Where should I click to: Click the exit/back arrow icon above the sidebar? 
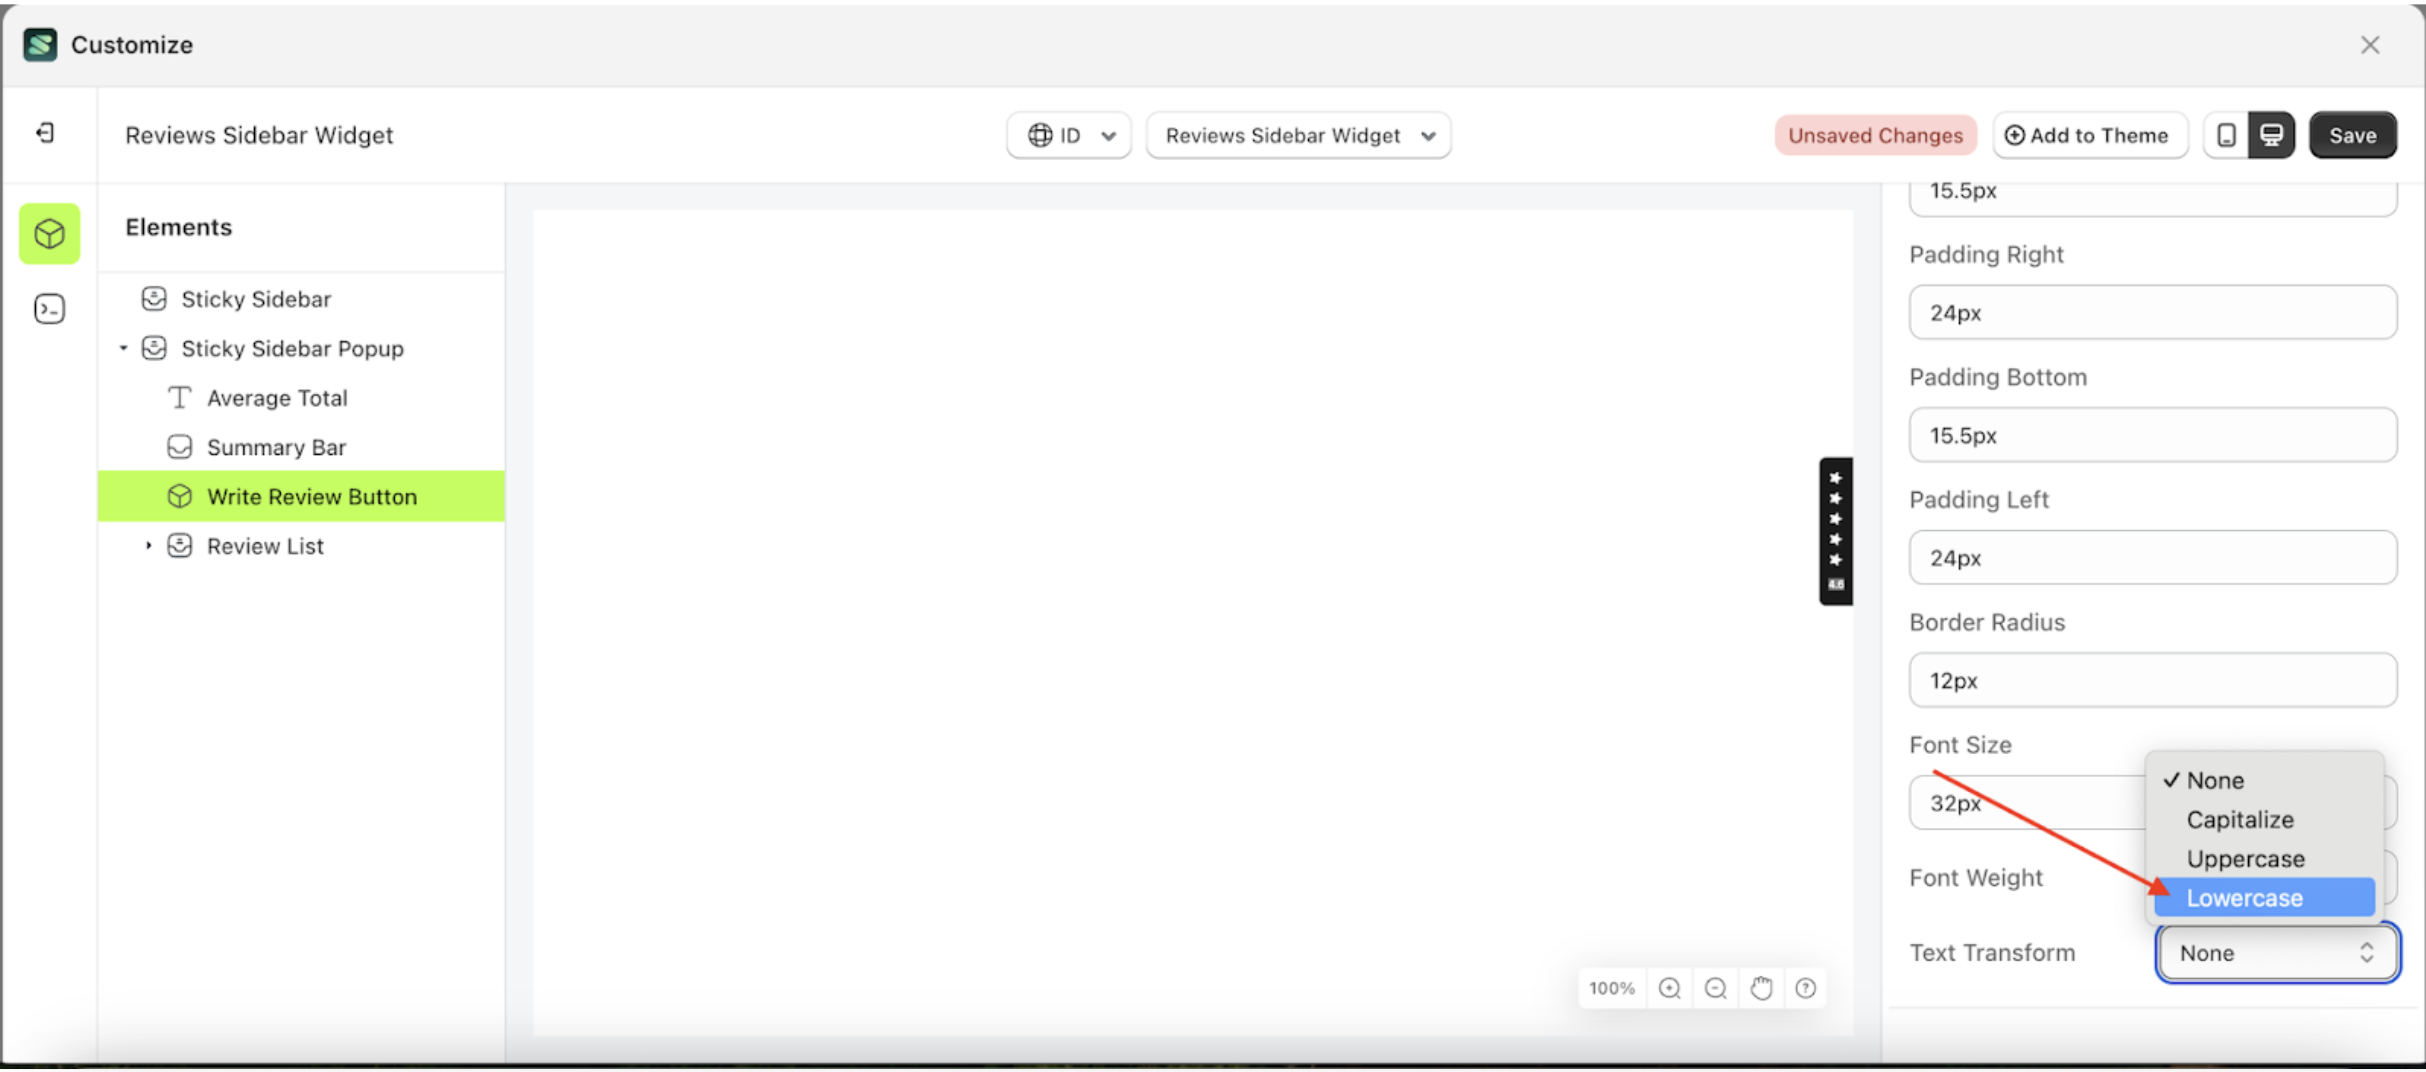click(43, 133)
